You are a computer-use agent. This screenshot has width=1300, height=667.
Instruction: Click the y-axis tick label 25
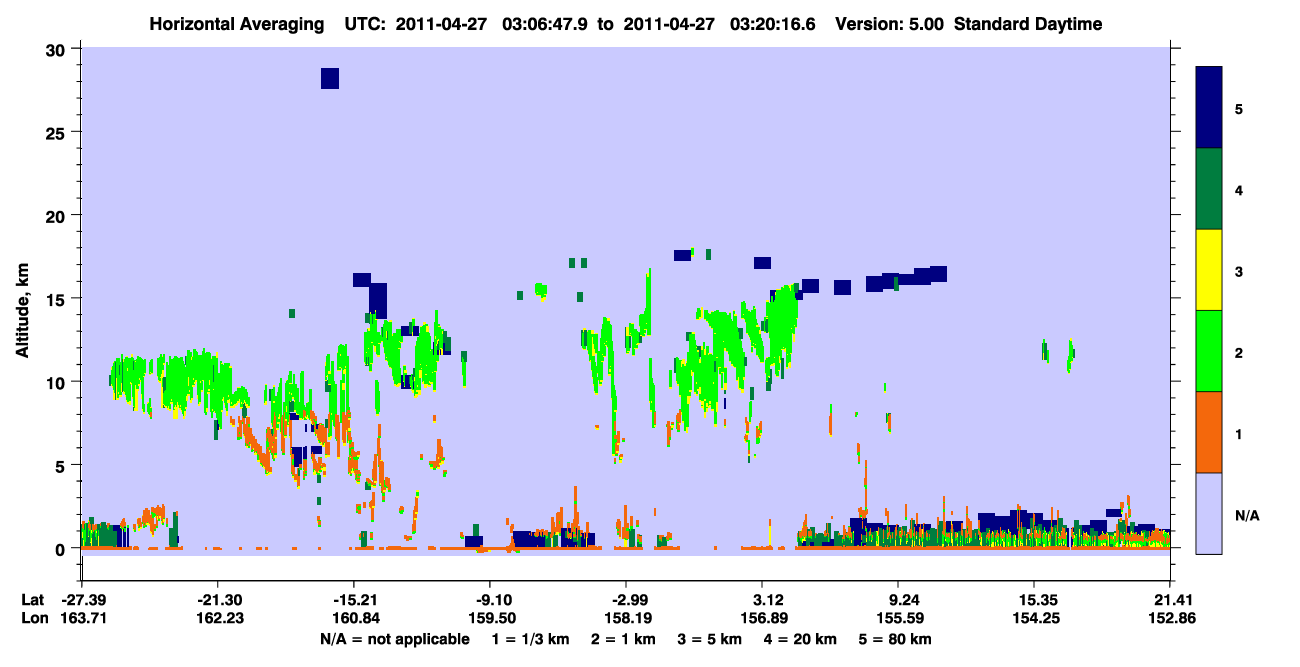pyautogui.click(x=58, y=133)
